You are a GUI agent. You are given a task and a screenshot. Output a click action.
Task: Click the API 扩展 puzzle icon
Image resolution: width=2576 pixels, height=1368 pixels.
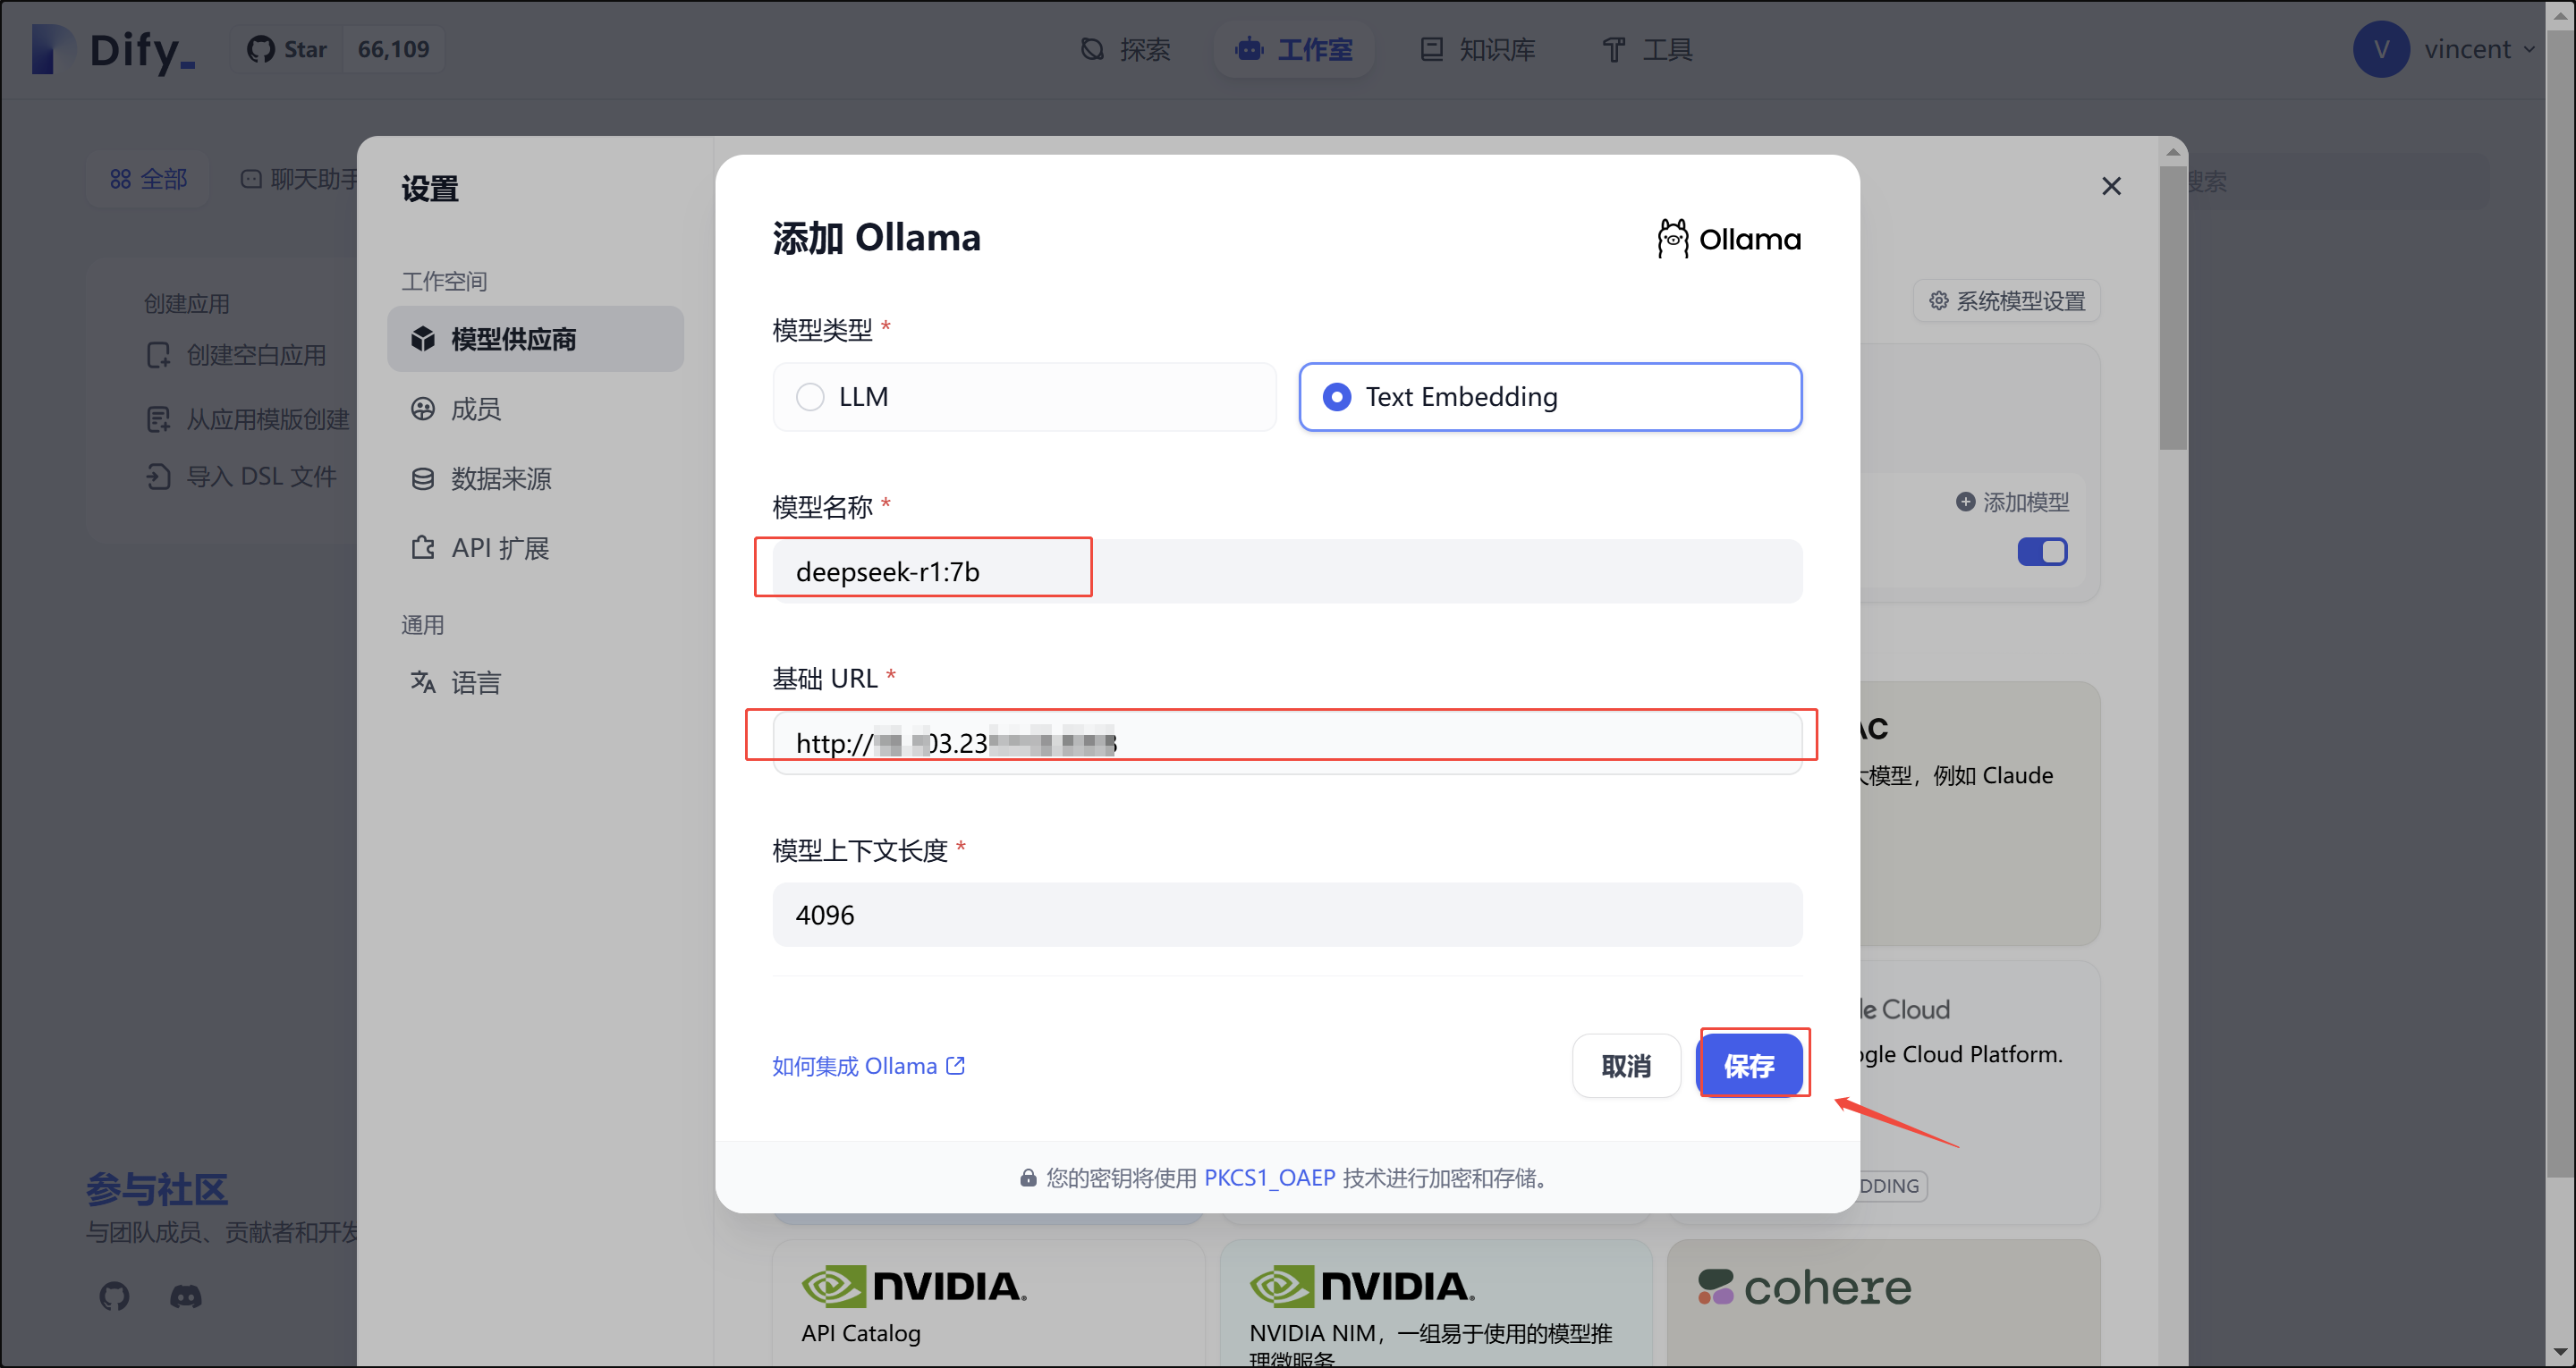pyautogui.click(x=423, y=548)
